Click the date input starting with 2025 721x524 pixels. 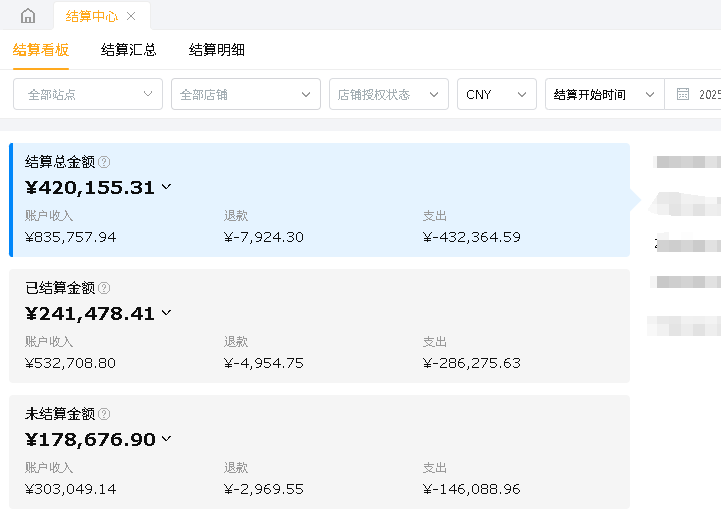pos(709,95)
